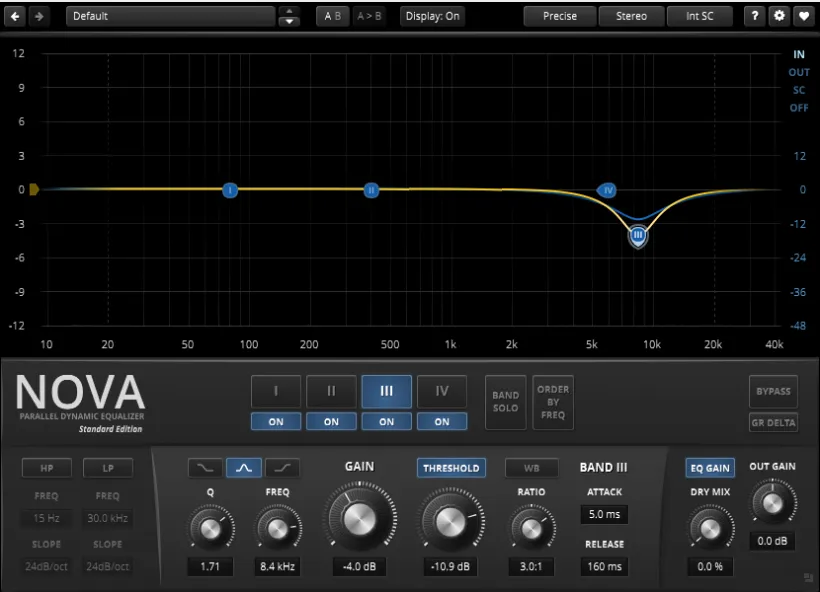Click the Q knob

[x=210, y=529]
